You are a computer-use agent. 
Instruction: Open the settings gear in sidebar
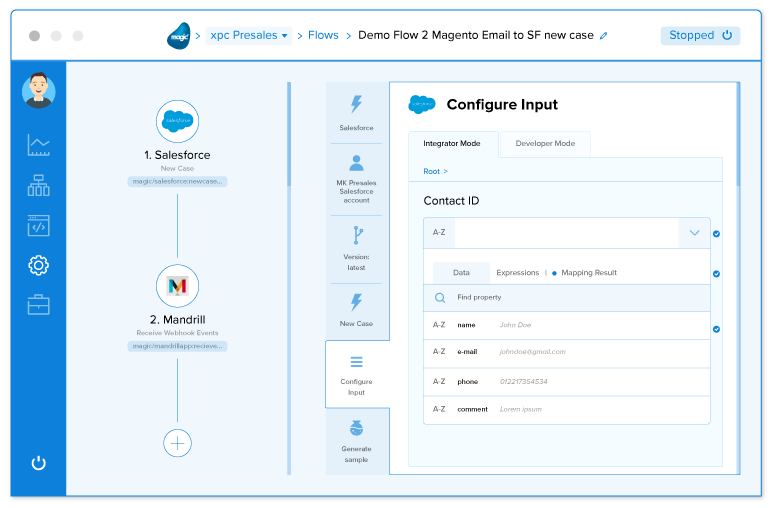coord(38,265)
